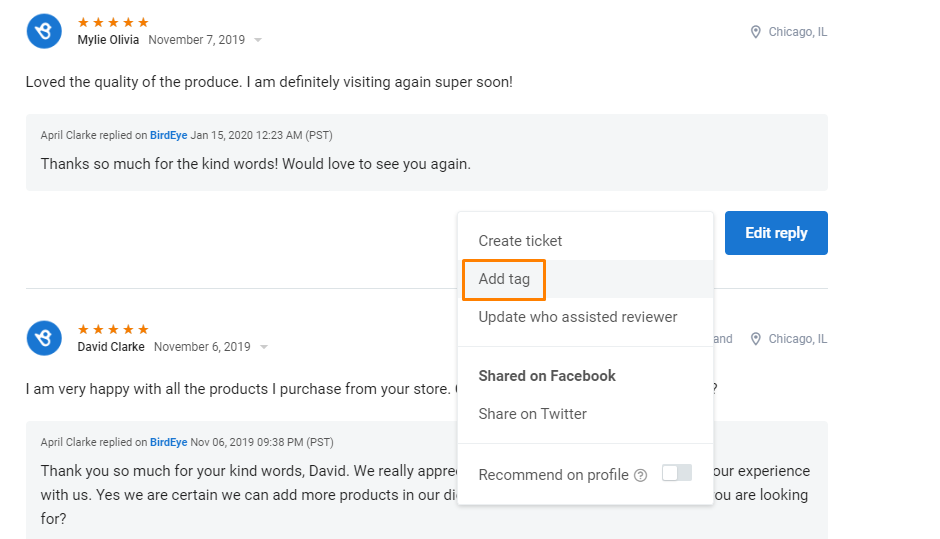
Task: Click Mylie Olivia's BirdEye avatar icon
Action: coord(44,31)
